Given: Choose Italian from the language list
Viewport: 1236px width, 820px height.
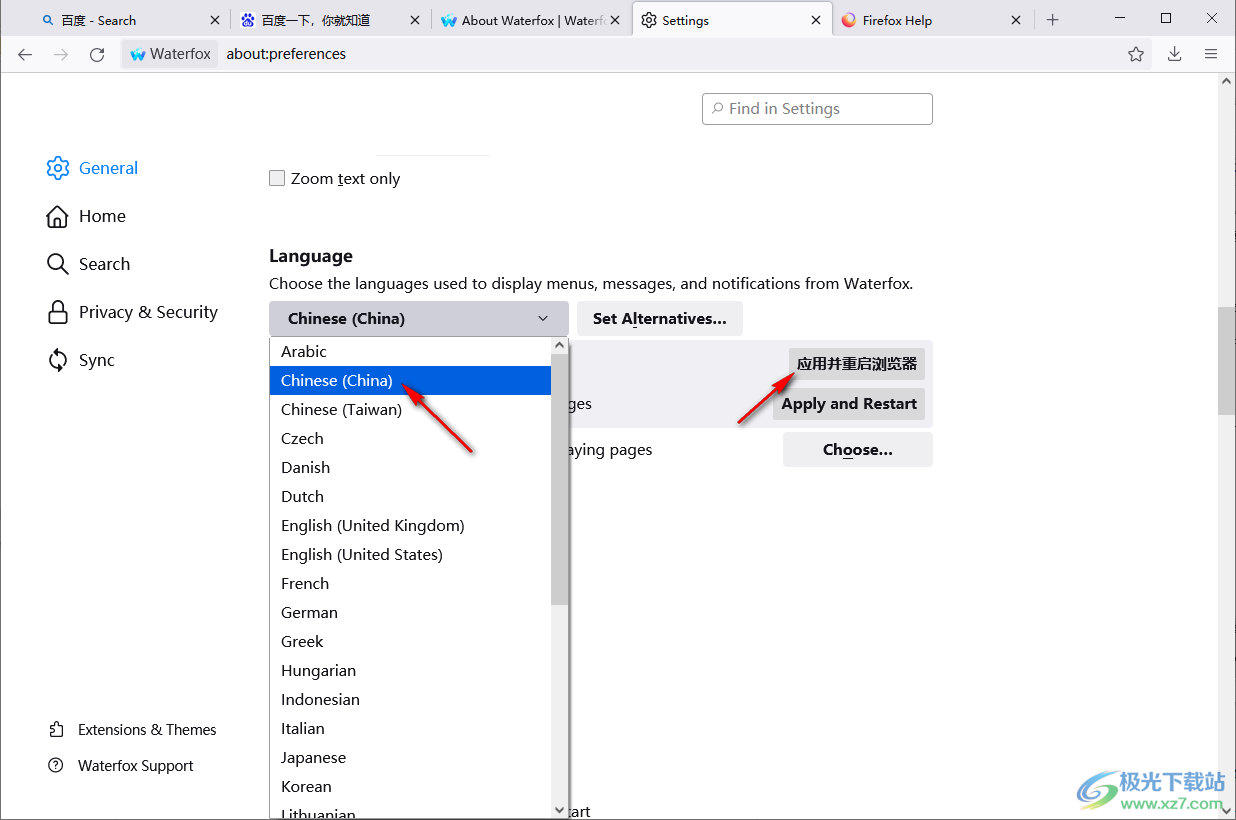Looking at the screenshot, I should click(410, 728).
